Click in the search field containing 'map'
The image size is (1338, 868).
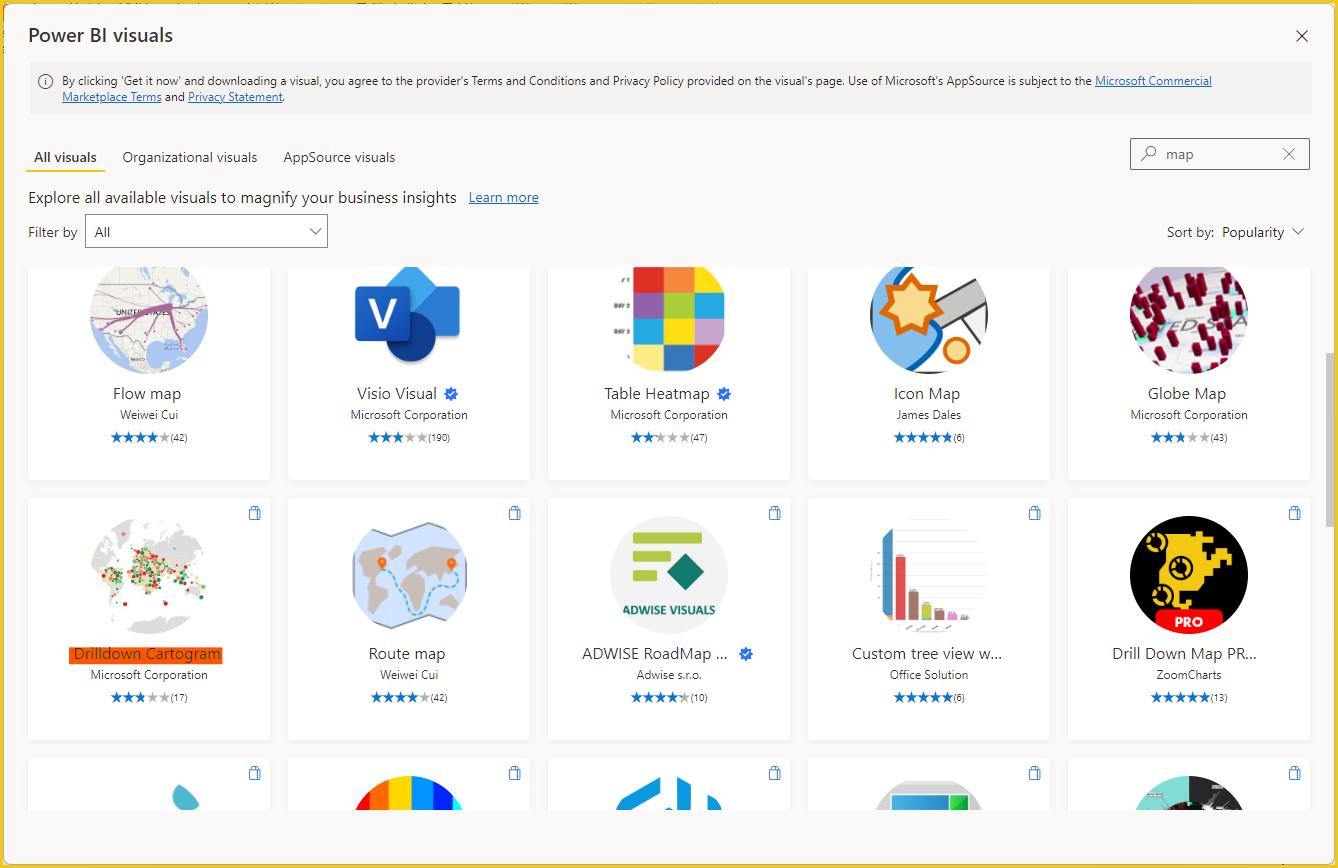tap(1220, 154)
